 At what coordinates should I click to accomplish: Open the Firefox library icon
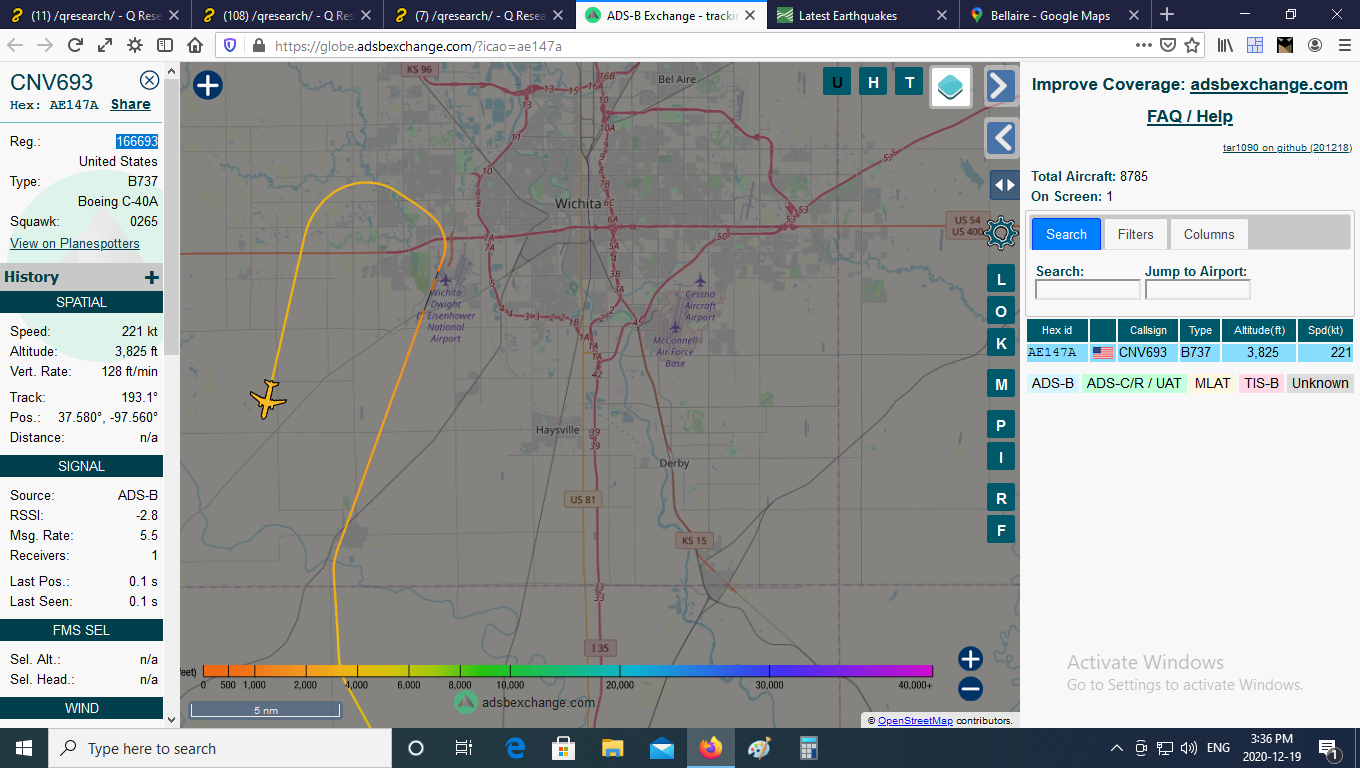(1226, 45)
